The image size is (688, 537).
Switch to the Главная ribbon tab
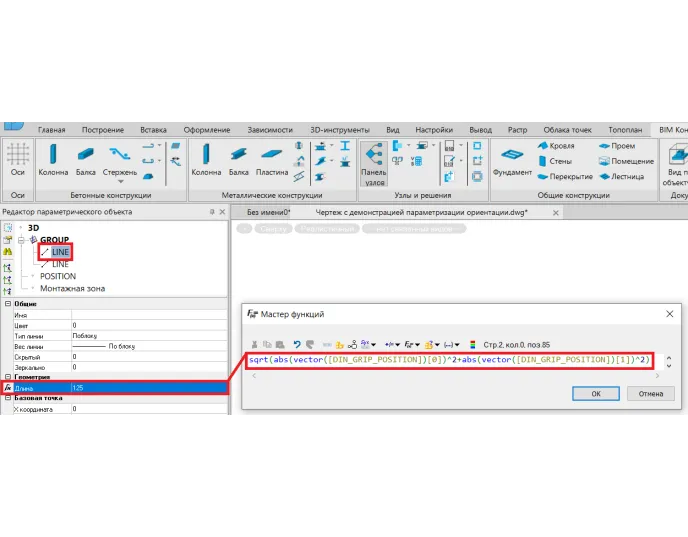point(51,130)
